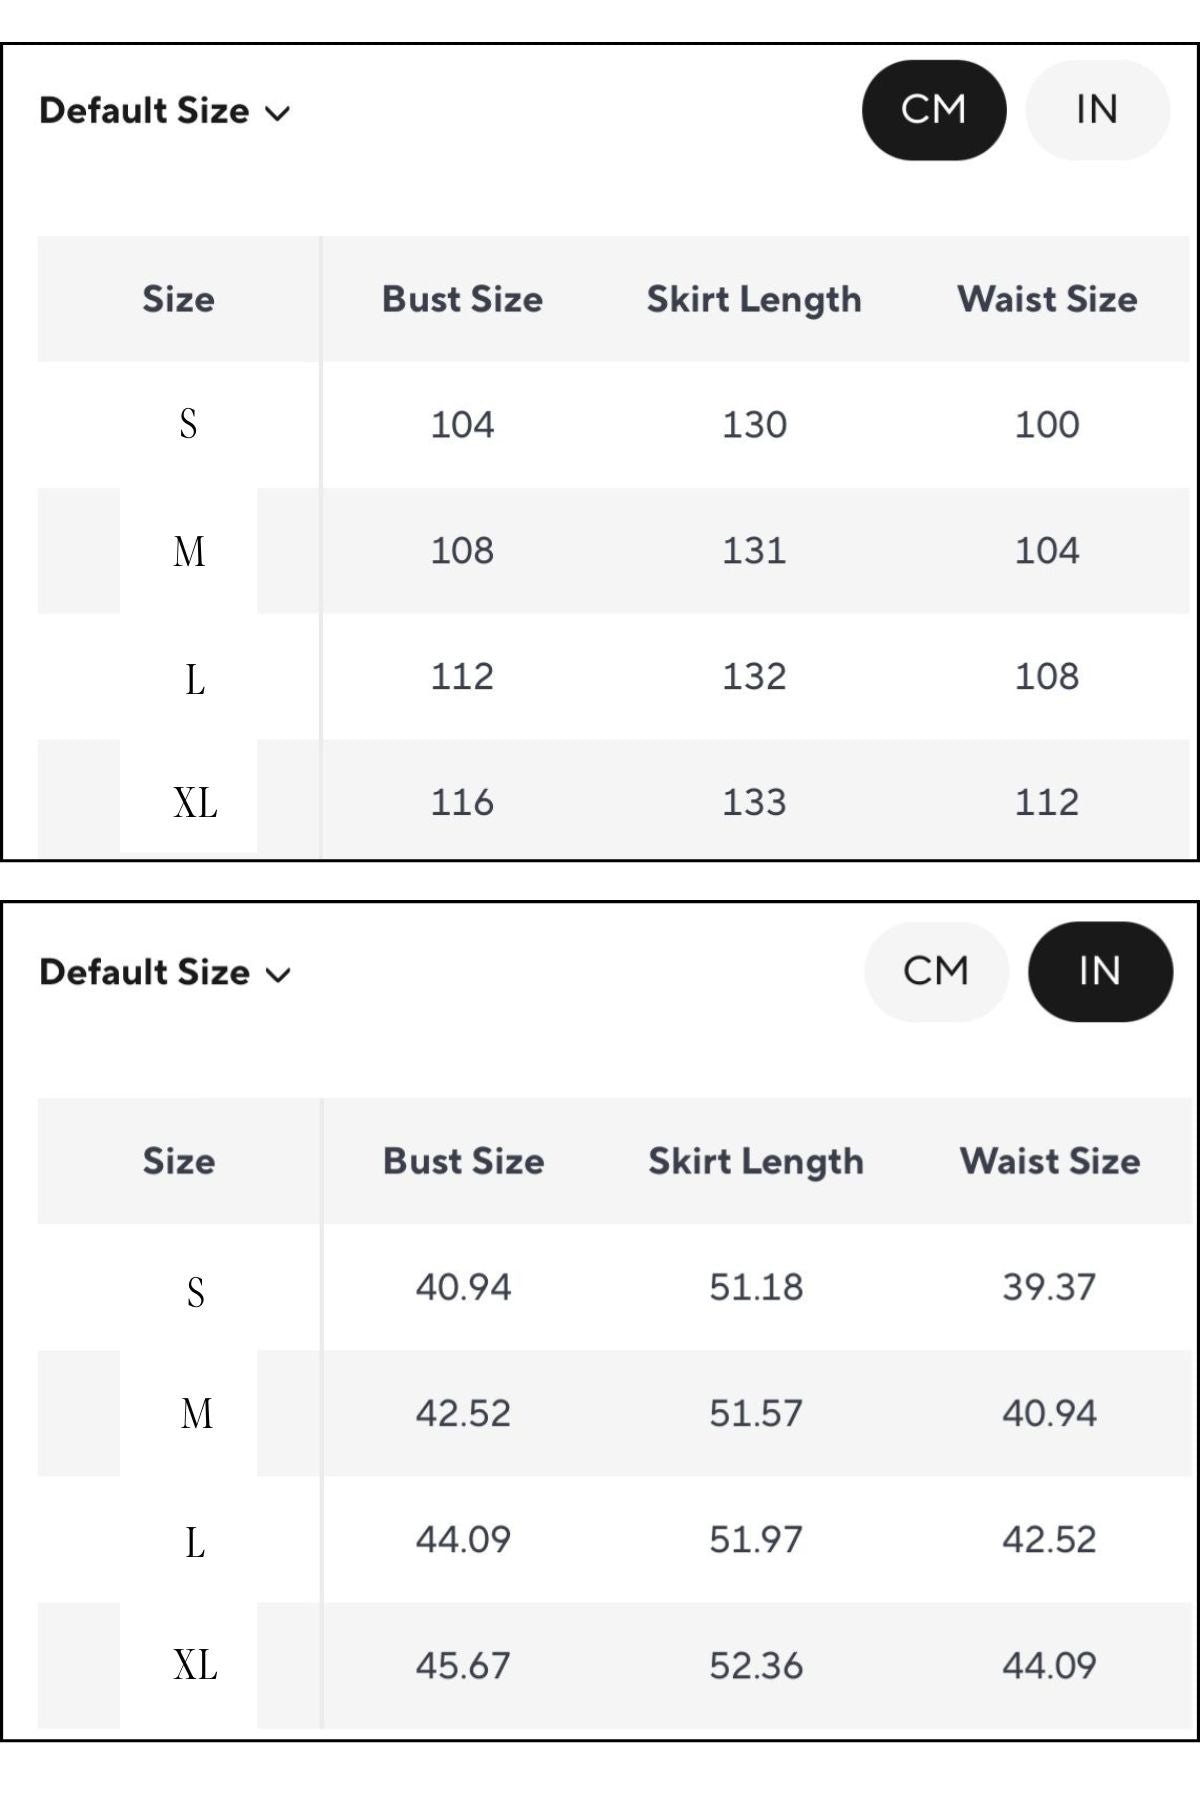This screenshot has width=1200, height=1800.
Task: Switch upper chart to IN units
Action: [1097, 110]
